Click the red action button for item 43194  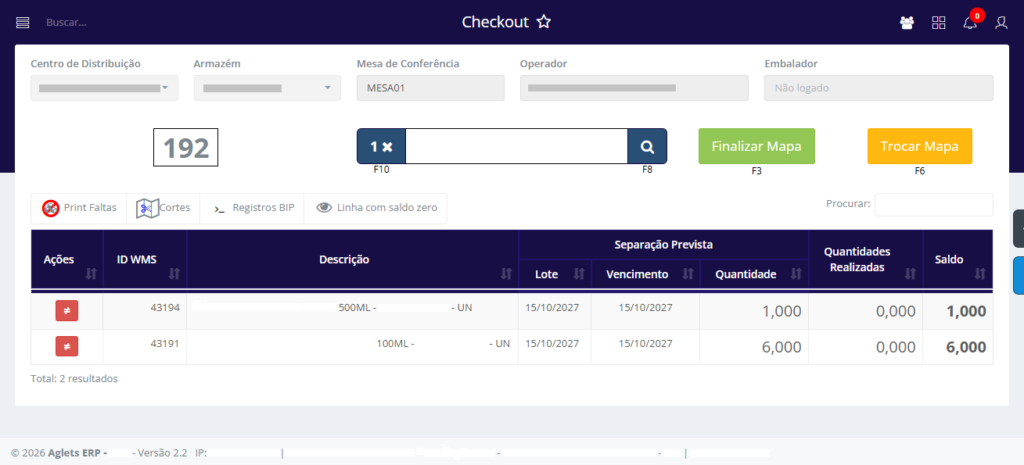67,311
